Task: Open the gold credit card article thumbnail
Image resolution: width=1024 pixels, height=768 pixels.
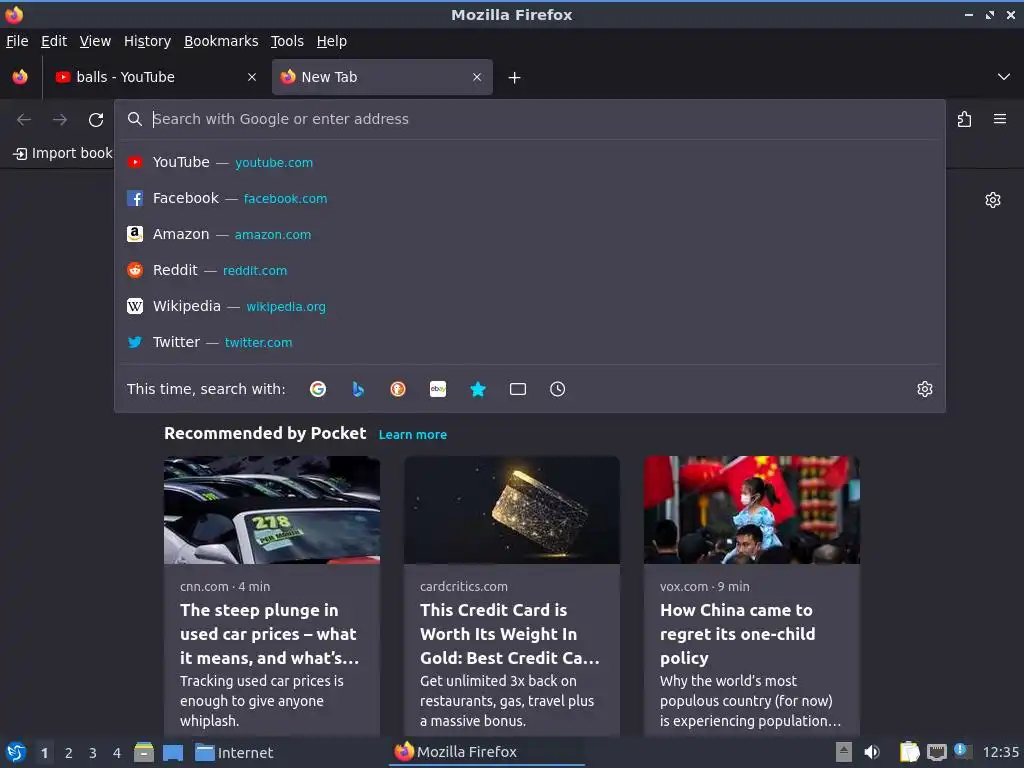Action: (512, 510)
